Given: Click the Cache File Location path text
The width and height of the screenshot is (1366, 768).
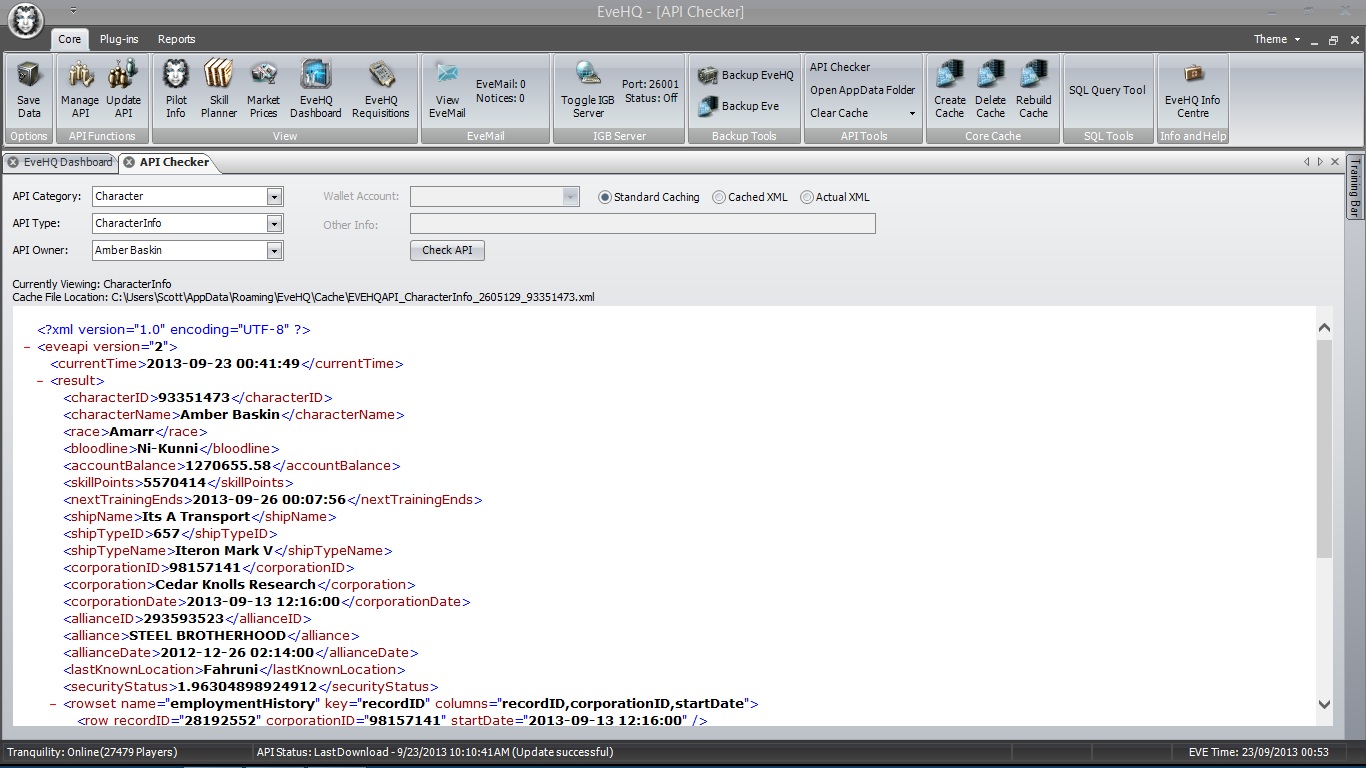Looking at the screenshot, I should (x=304, y=297).
